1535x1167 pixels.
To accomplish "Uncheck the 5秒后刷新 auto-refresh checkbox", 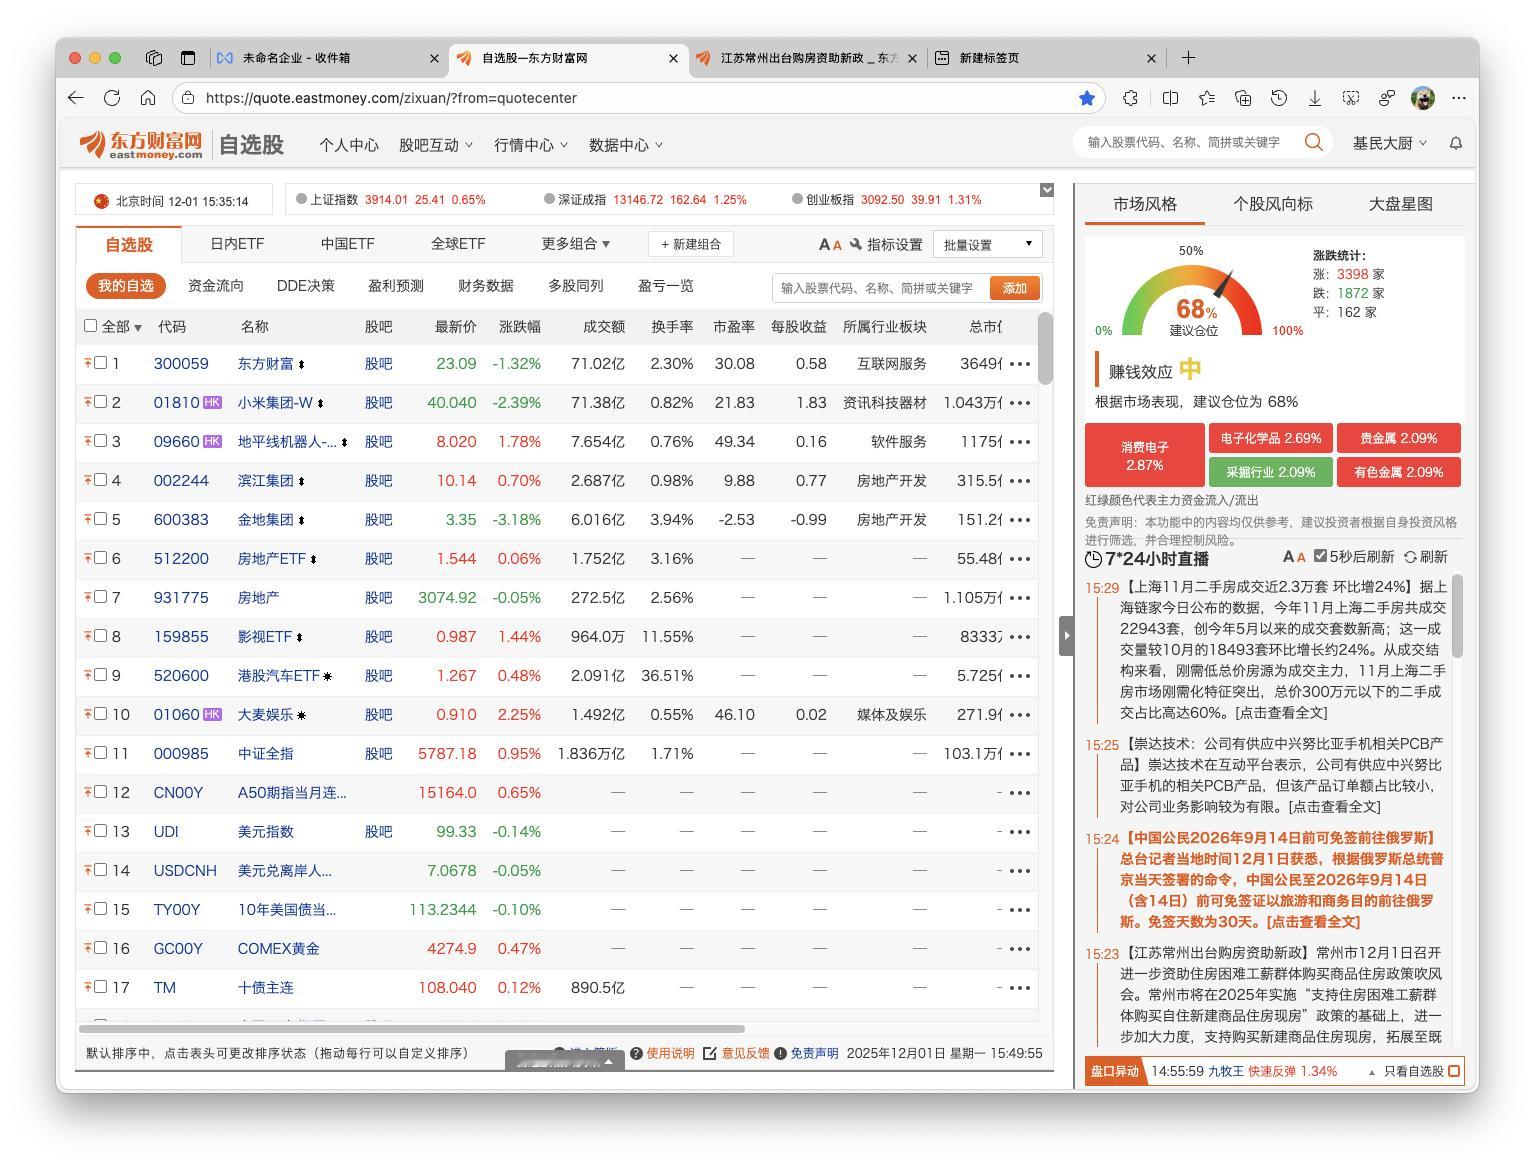I will 1320,556.
